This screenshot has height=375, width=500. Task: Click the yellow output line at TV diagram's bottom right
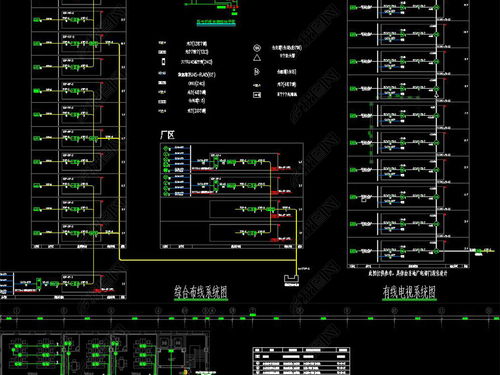click(x=482, y=250)
